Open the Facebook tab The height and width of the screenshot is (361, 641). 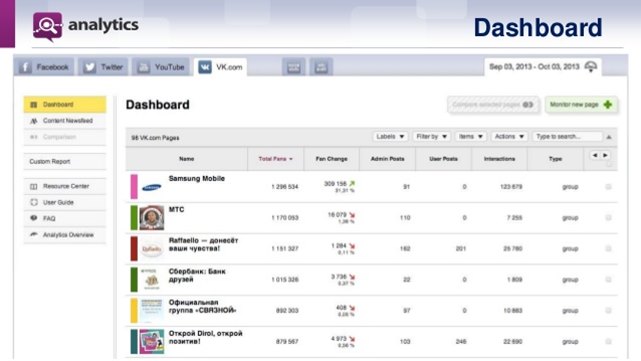44,67
